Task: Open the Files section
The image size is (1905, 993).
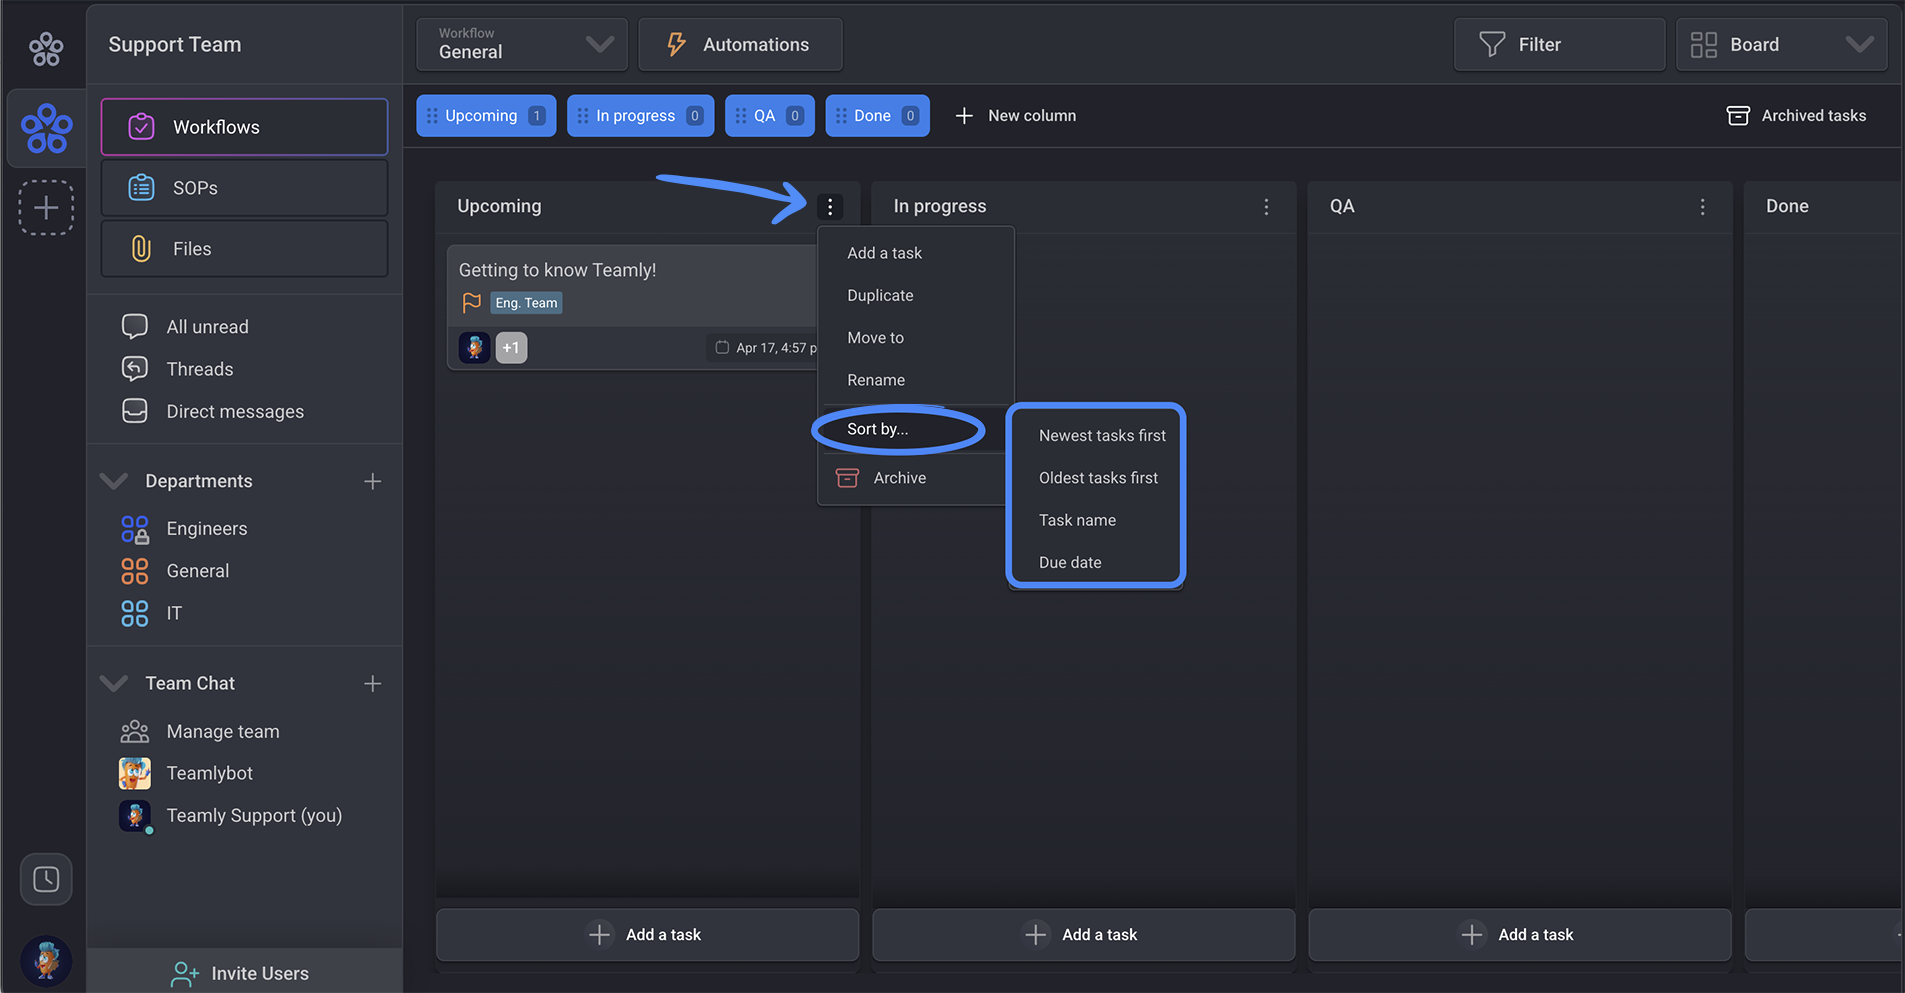Action: [244, 249]
